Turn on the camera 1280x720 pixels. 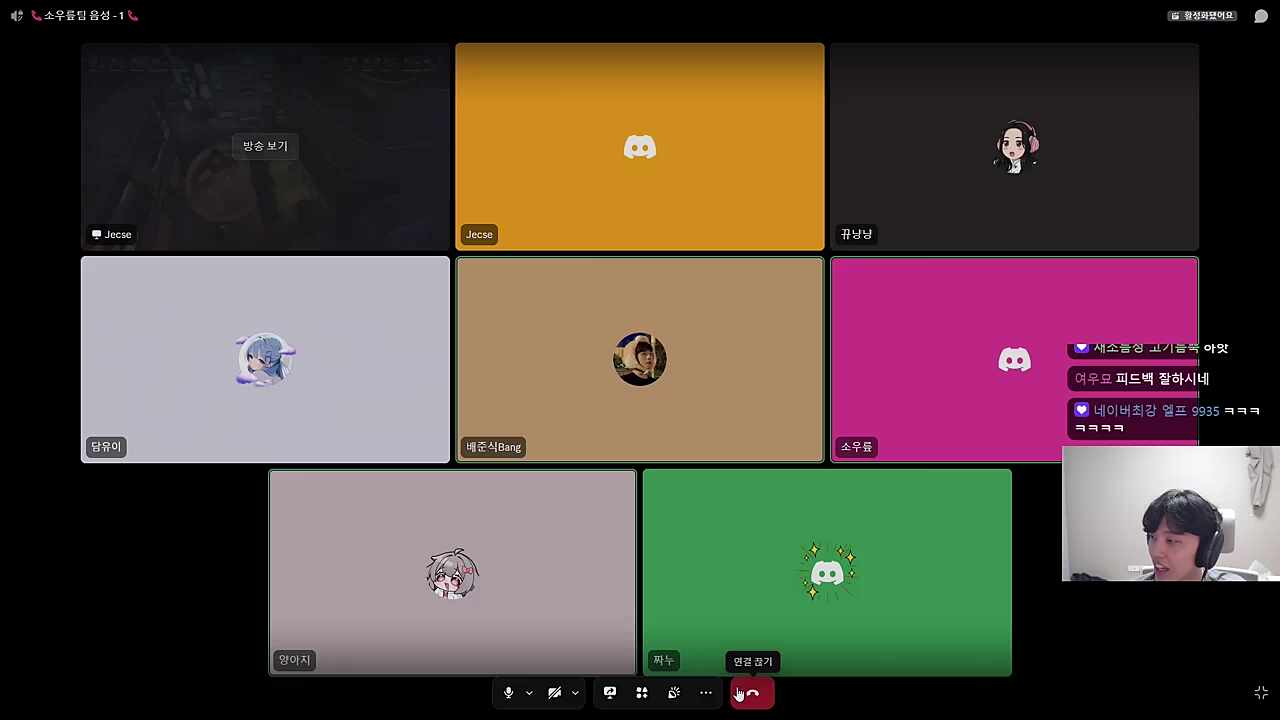tap(554, 693)
